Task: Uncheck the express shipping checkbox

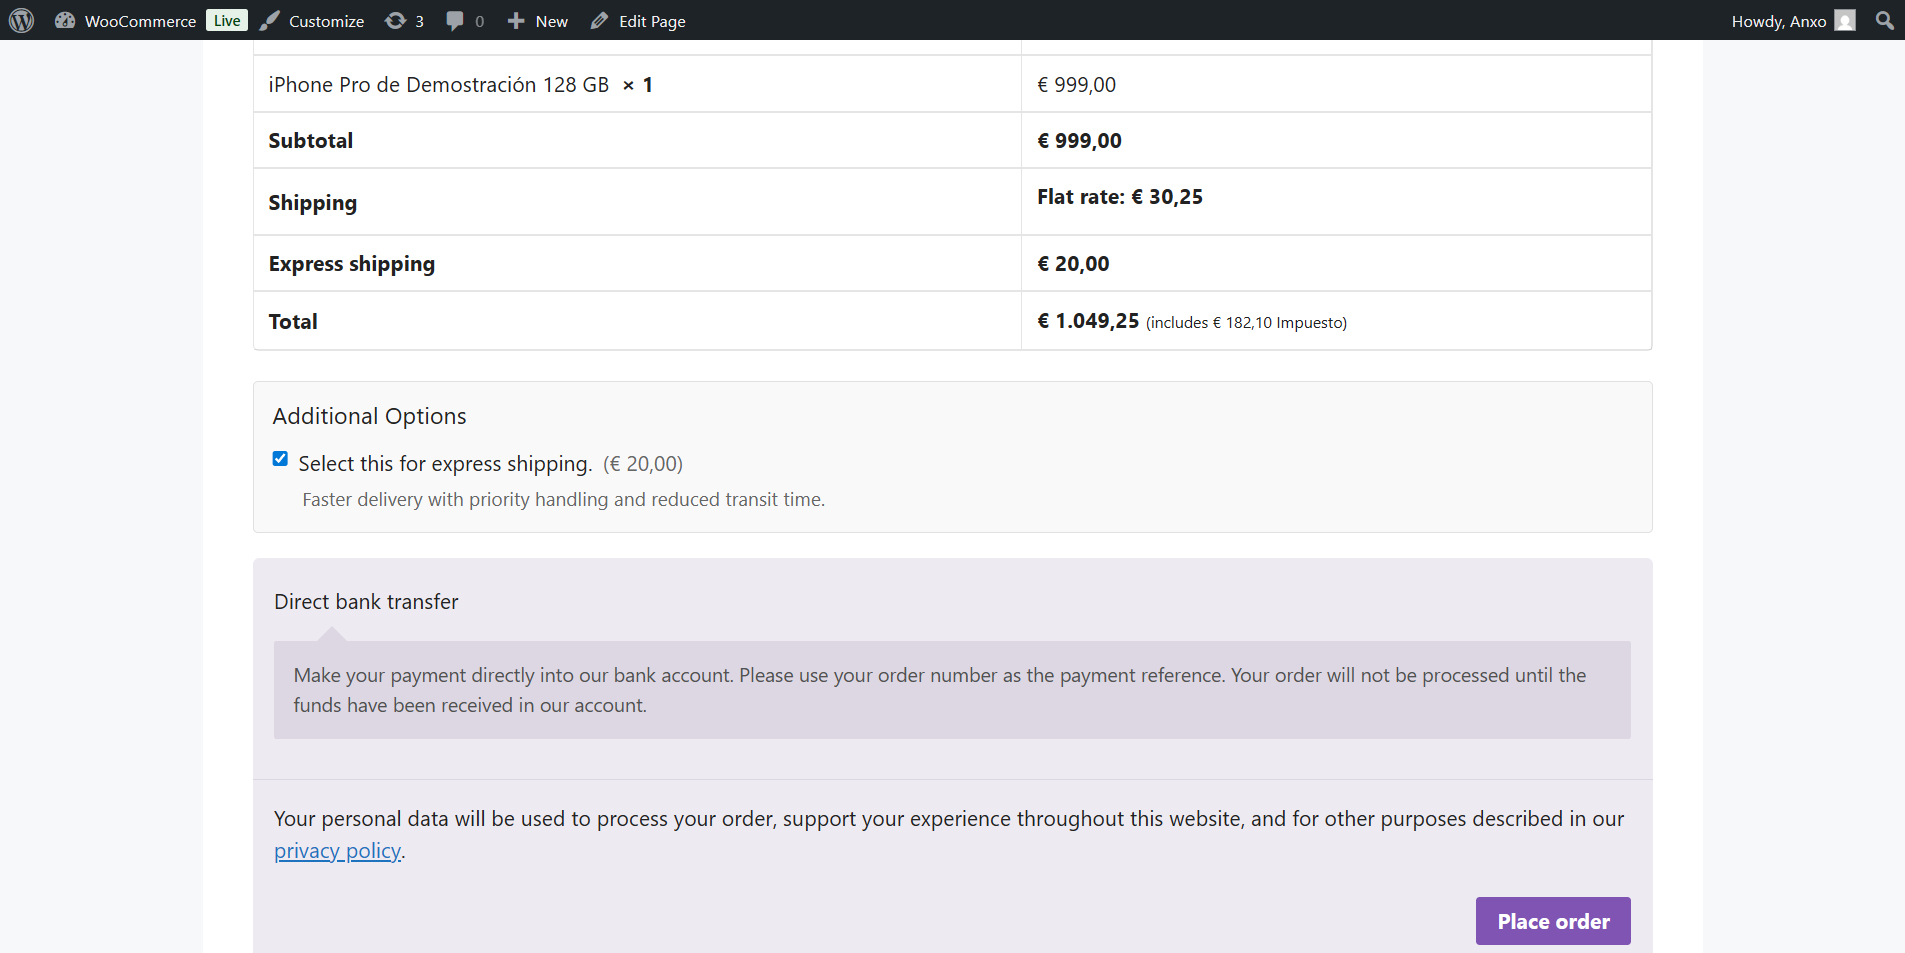Action: pos(280,459)
